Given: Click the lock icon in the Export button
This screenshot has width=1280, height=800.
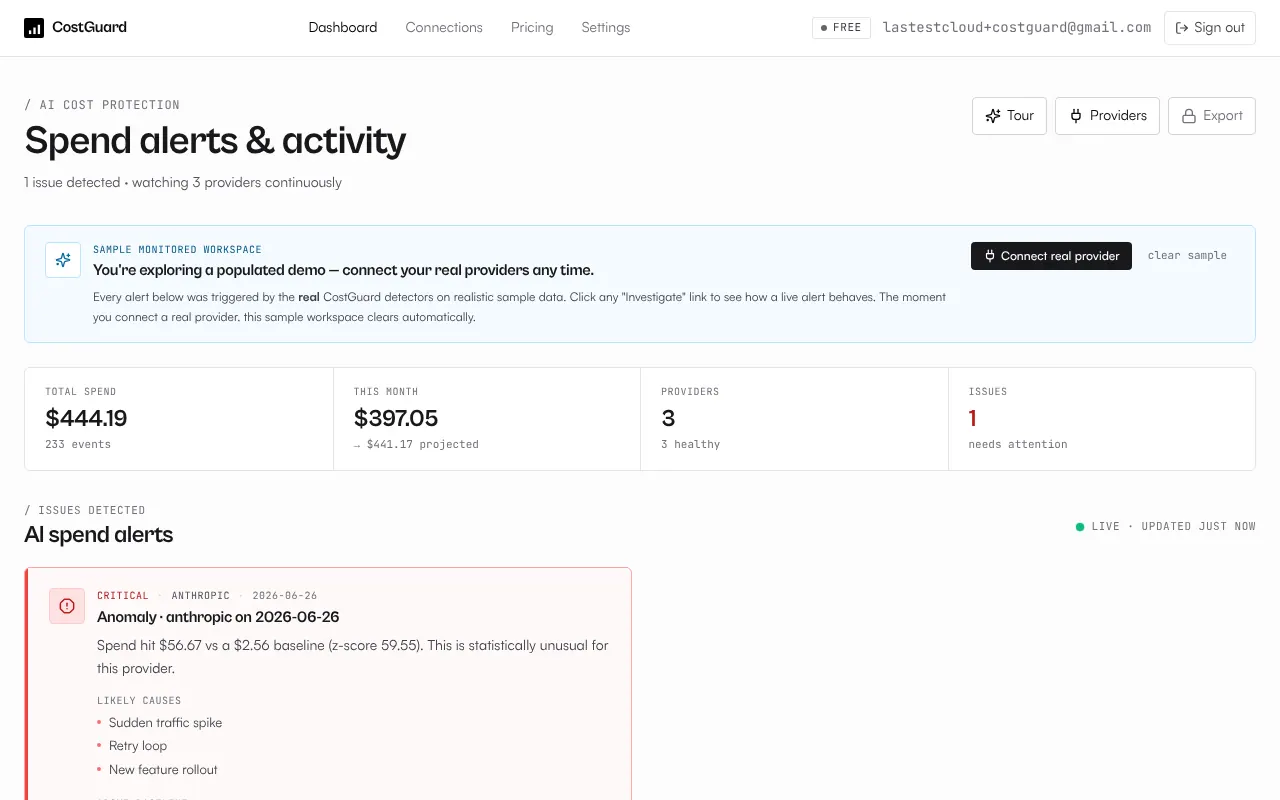Looking at the screenshot, I should point(1189,116).
